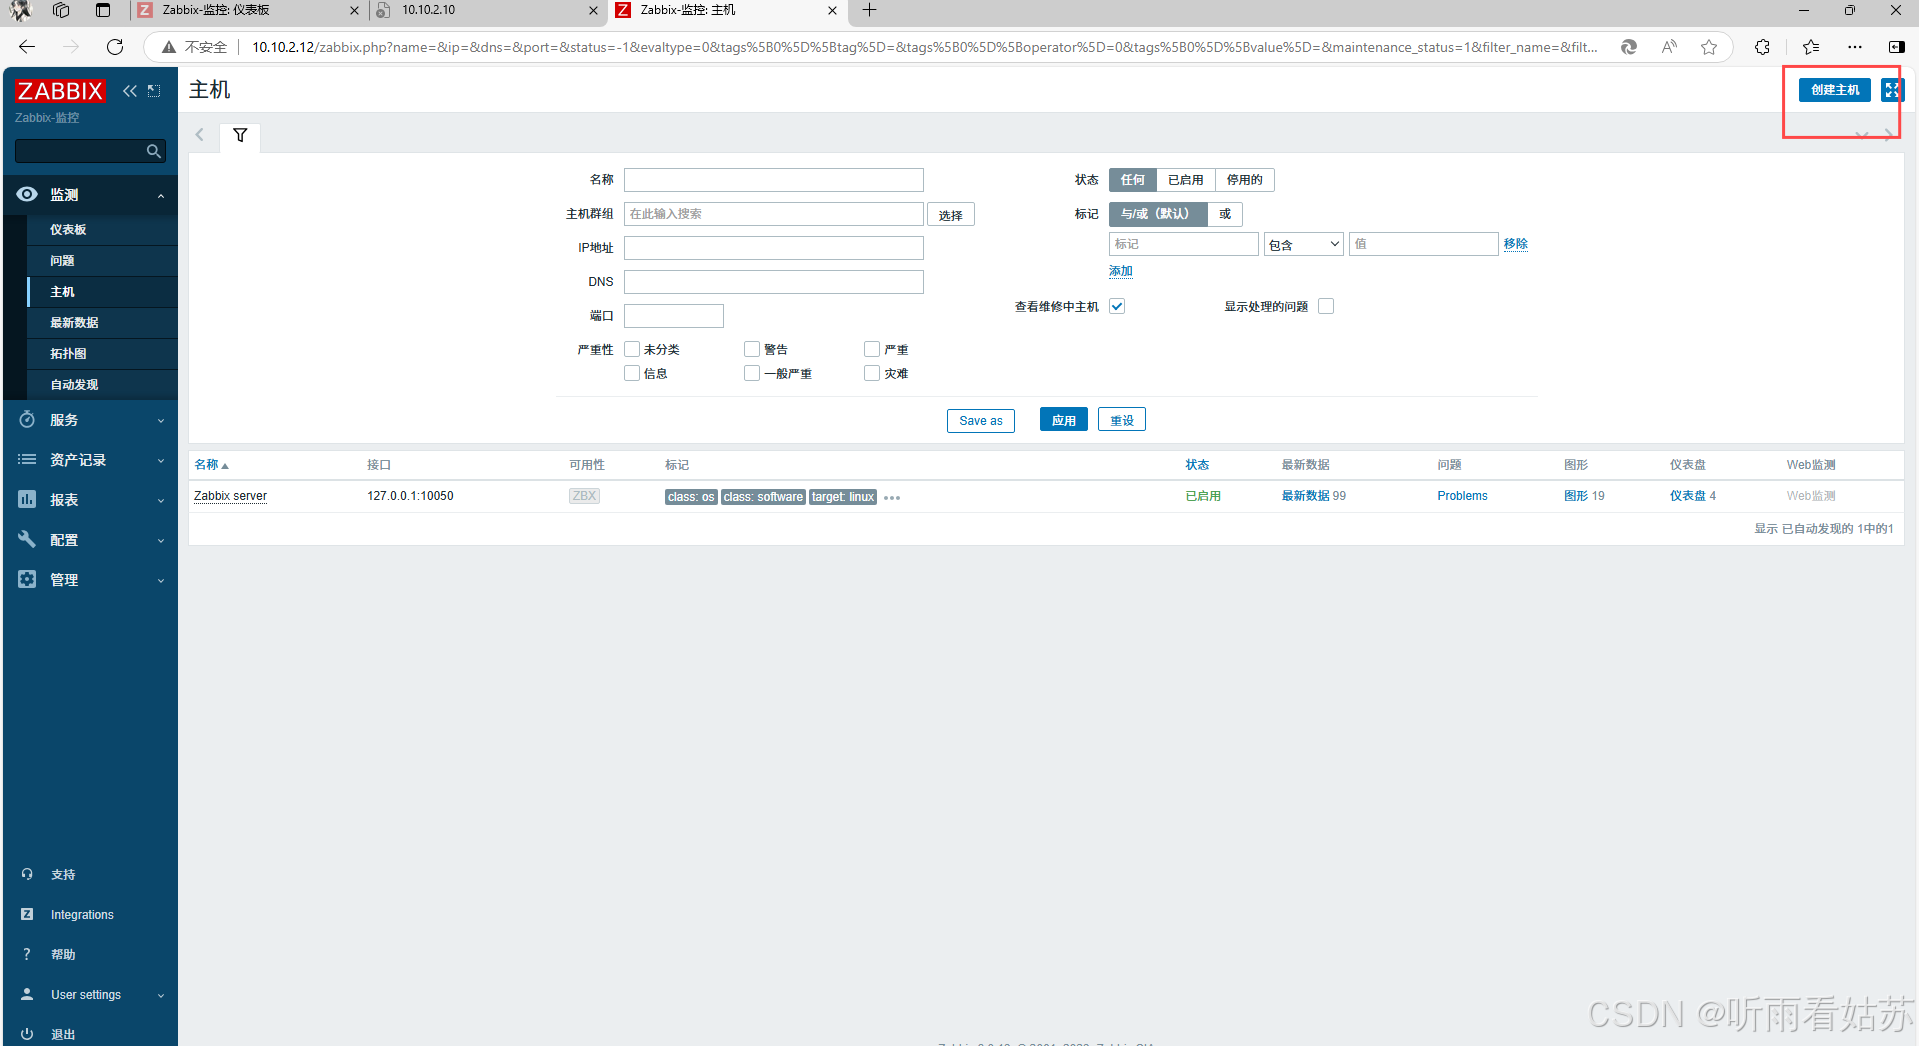Collapse sidebar with double chevron icon
Viewport: 1919px width, 1046px height.
coord(130,91)
